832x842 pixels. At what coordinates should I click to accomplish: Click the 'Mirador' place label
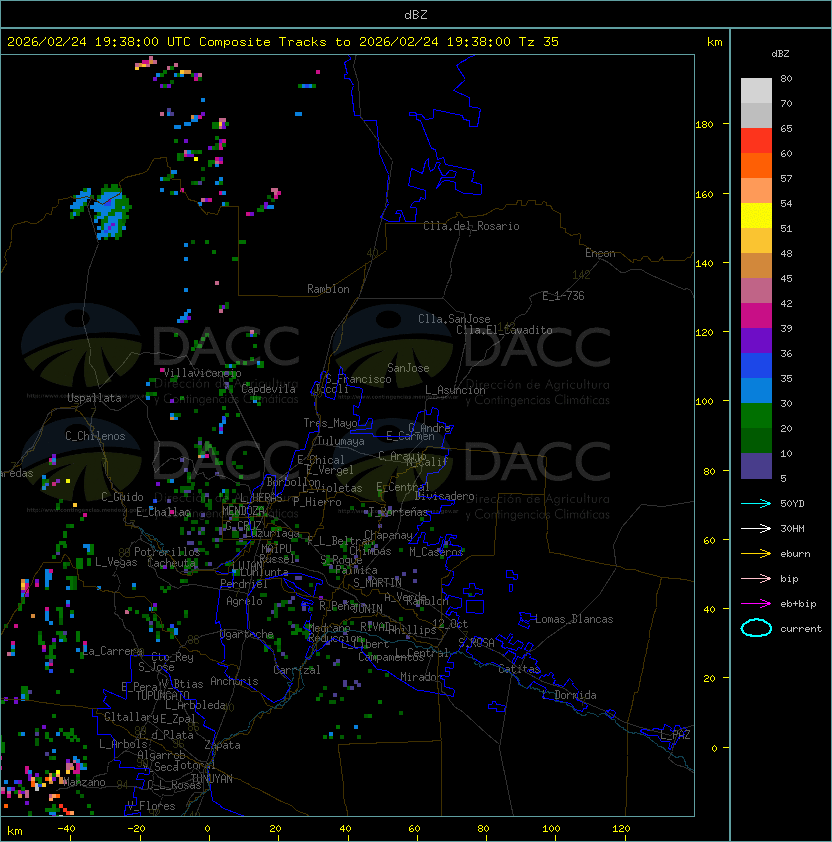click(x=421, y=677)
